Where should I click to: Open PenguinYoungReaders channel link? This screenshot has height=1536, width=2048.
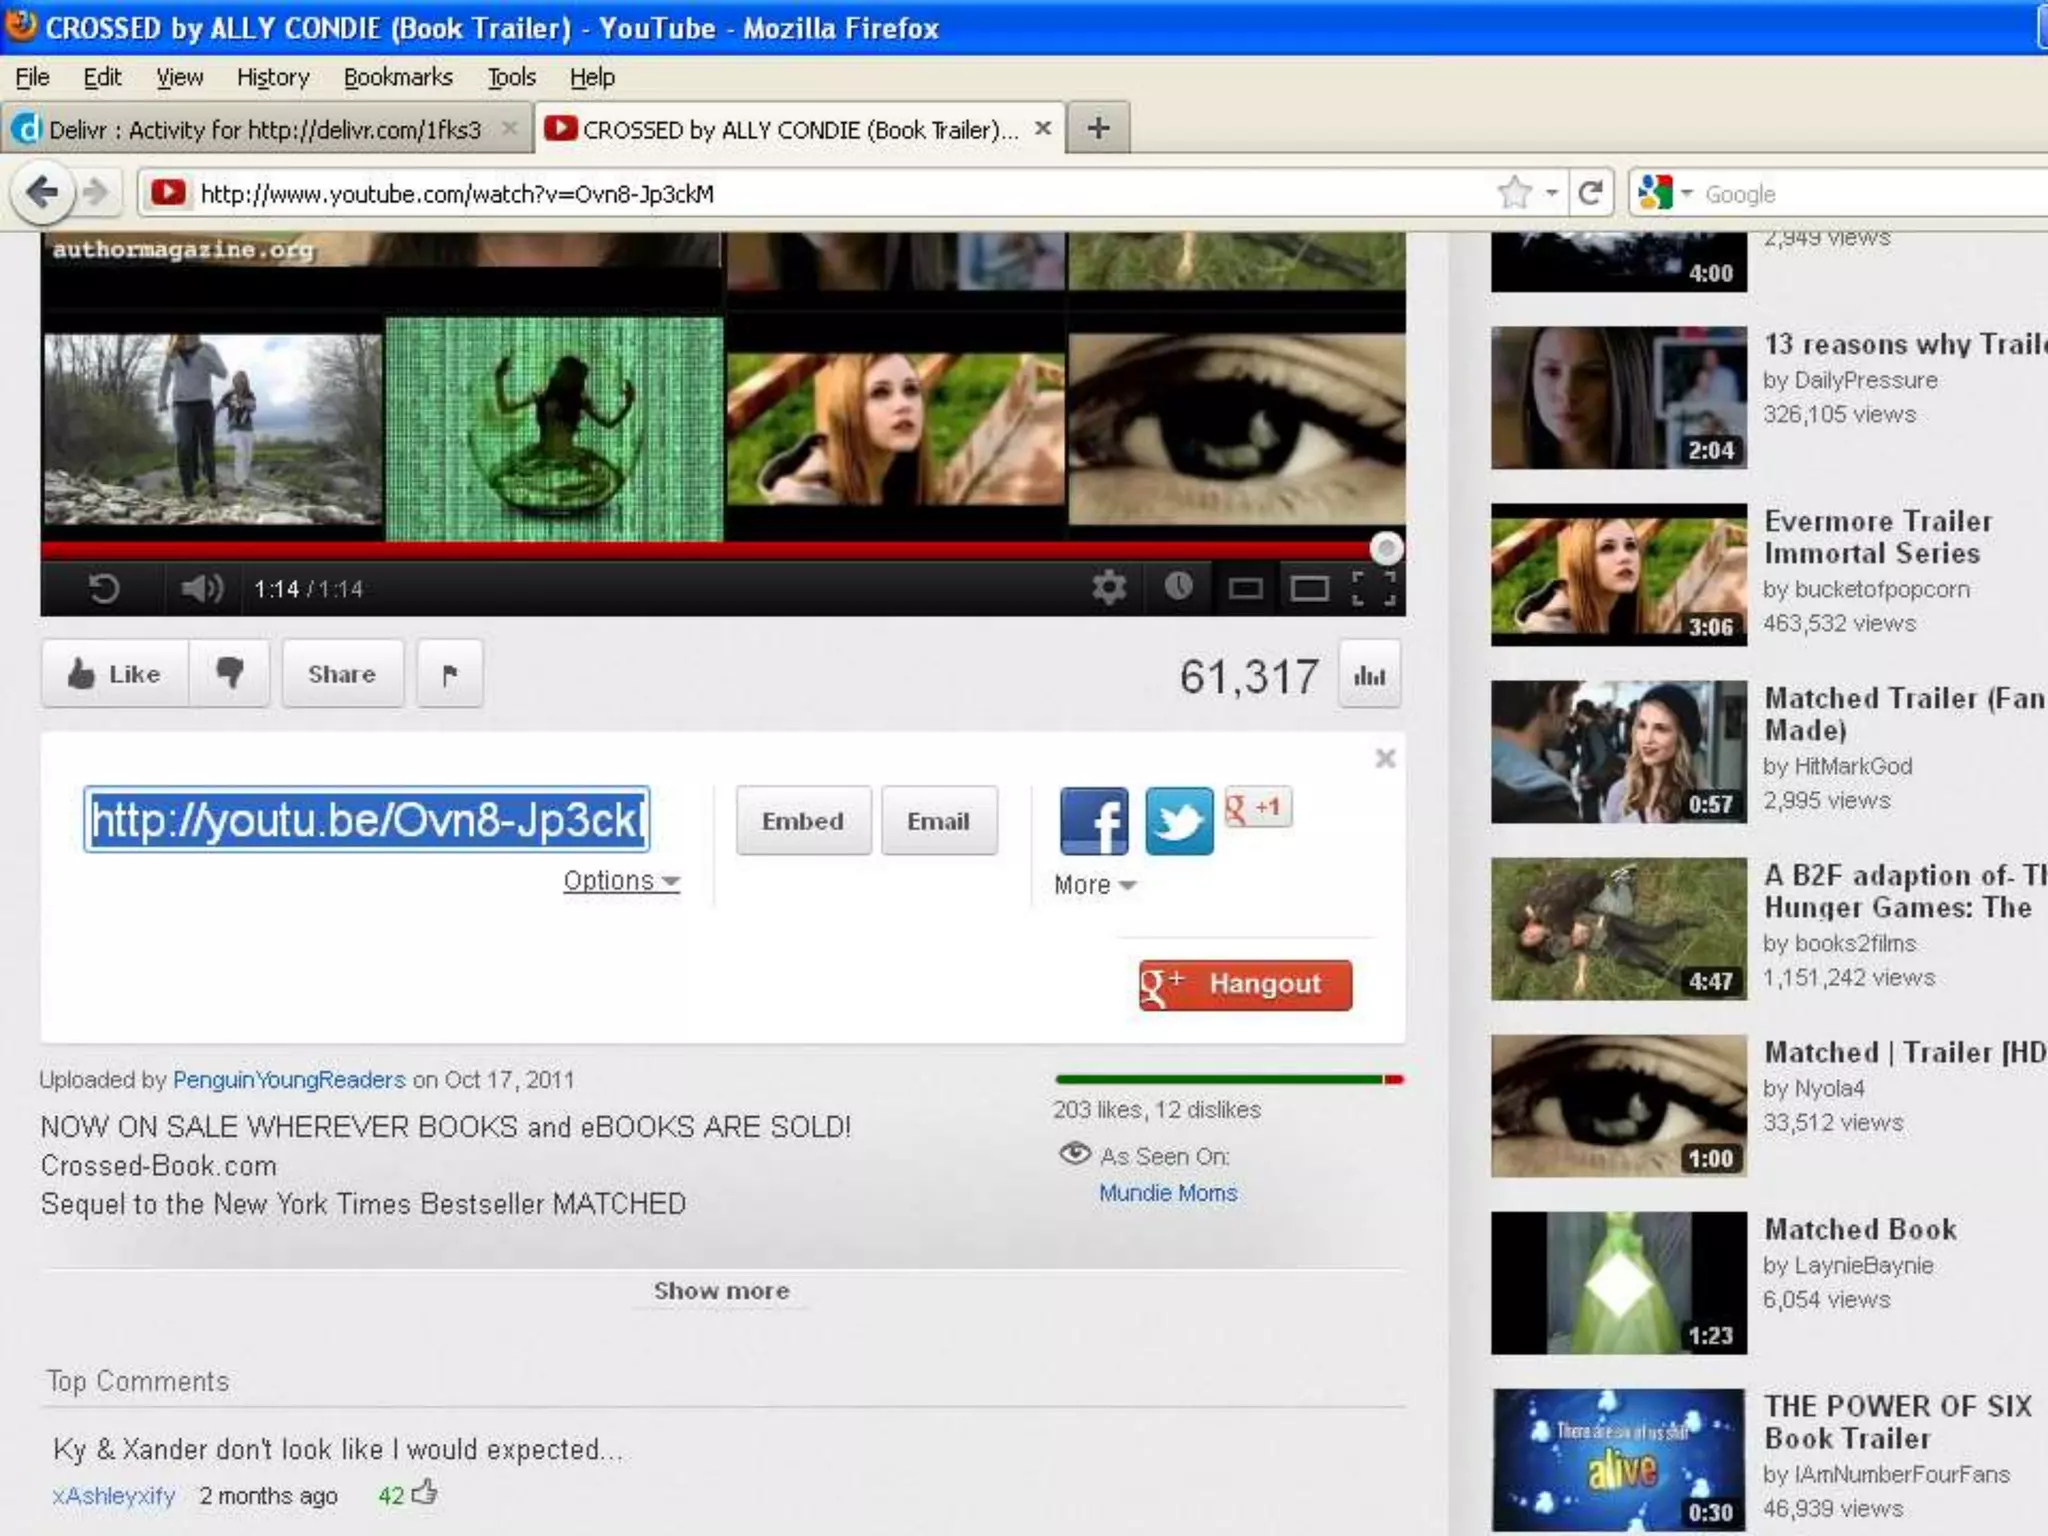point(289,1080)
